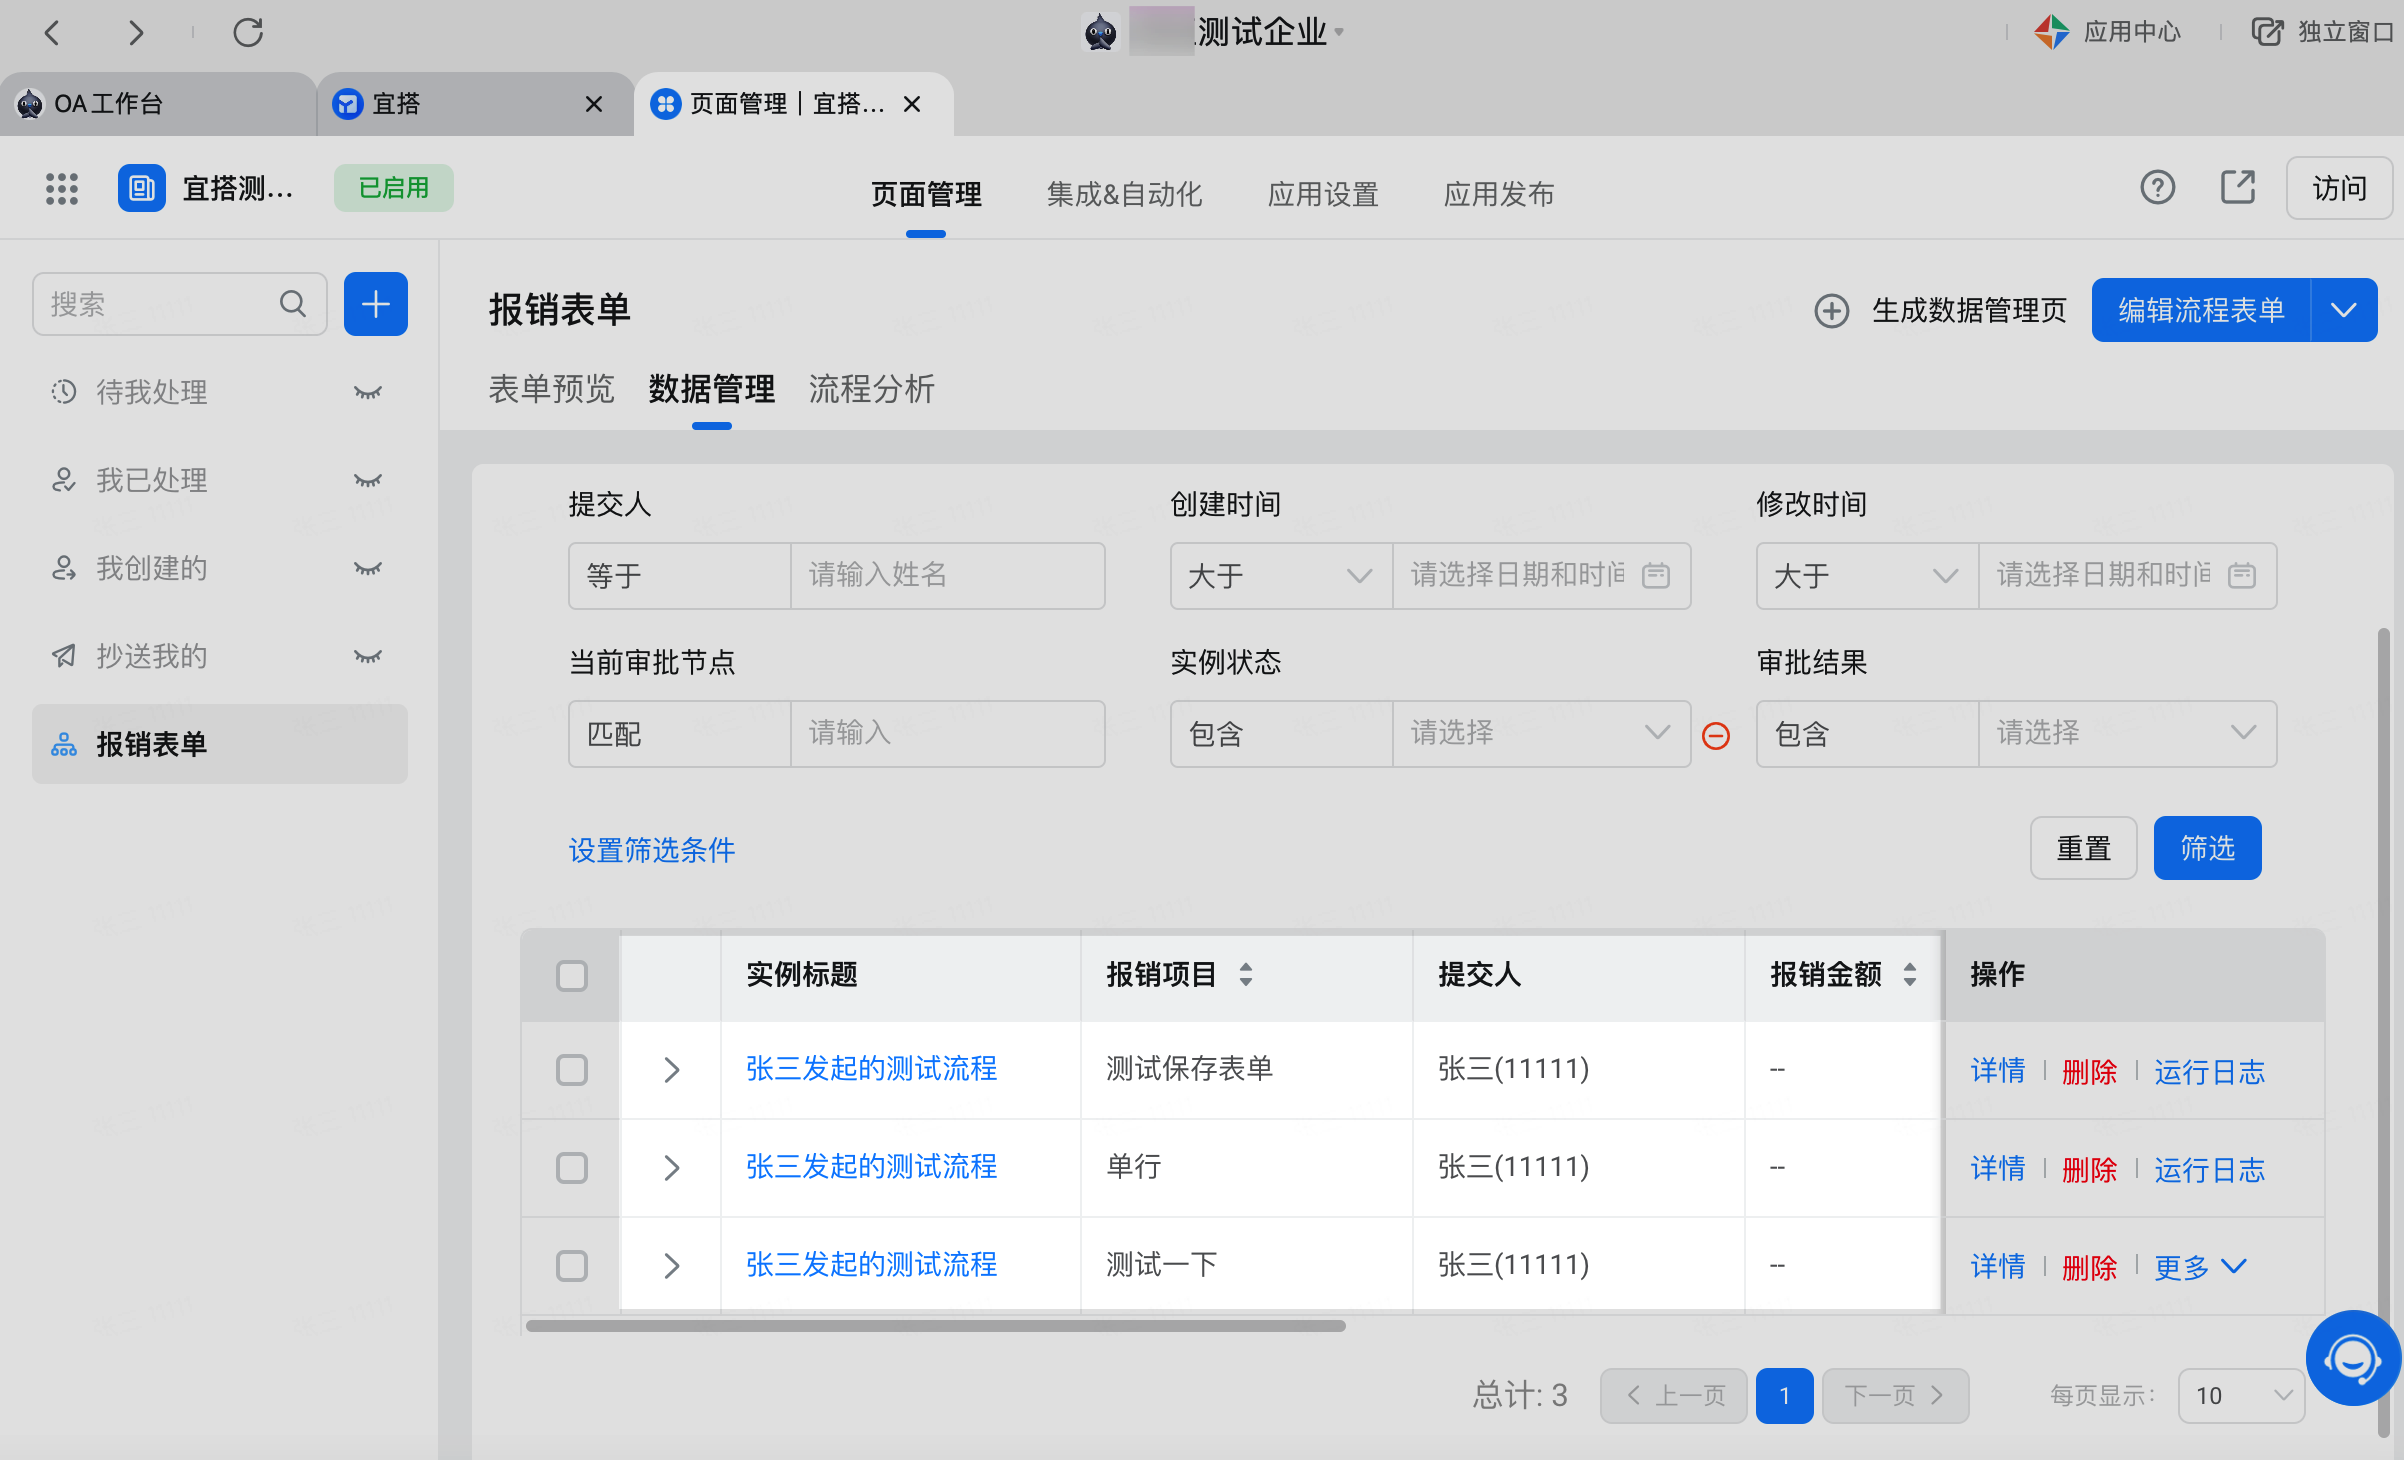The width and height of the screenshot is (2404, 1460).
Task: Click the paper-plane icon beside 抄送我的
Action: pyautogui.click(x=64, y=656)
